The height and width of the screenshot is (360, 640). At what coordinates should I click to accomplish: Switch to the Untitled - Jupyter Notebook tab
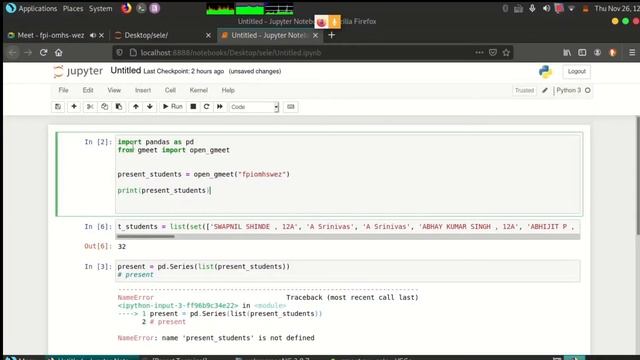pyautogui.click(x=269, y=36)
